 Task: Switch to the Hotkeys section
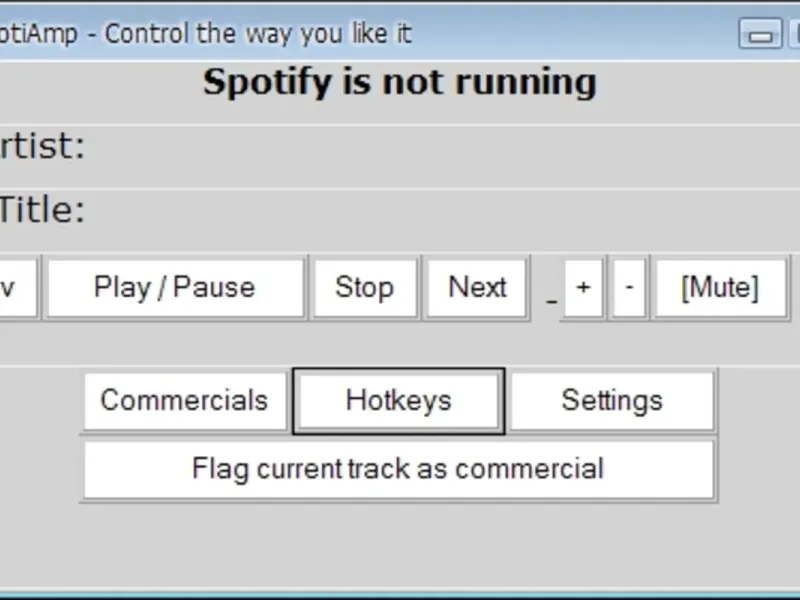398,401
